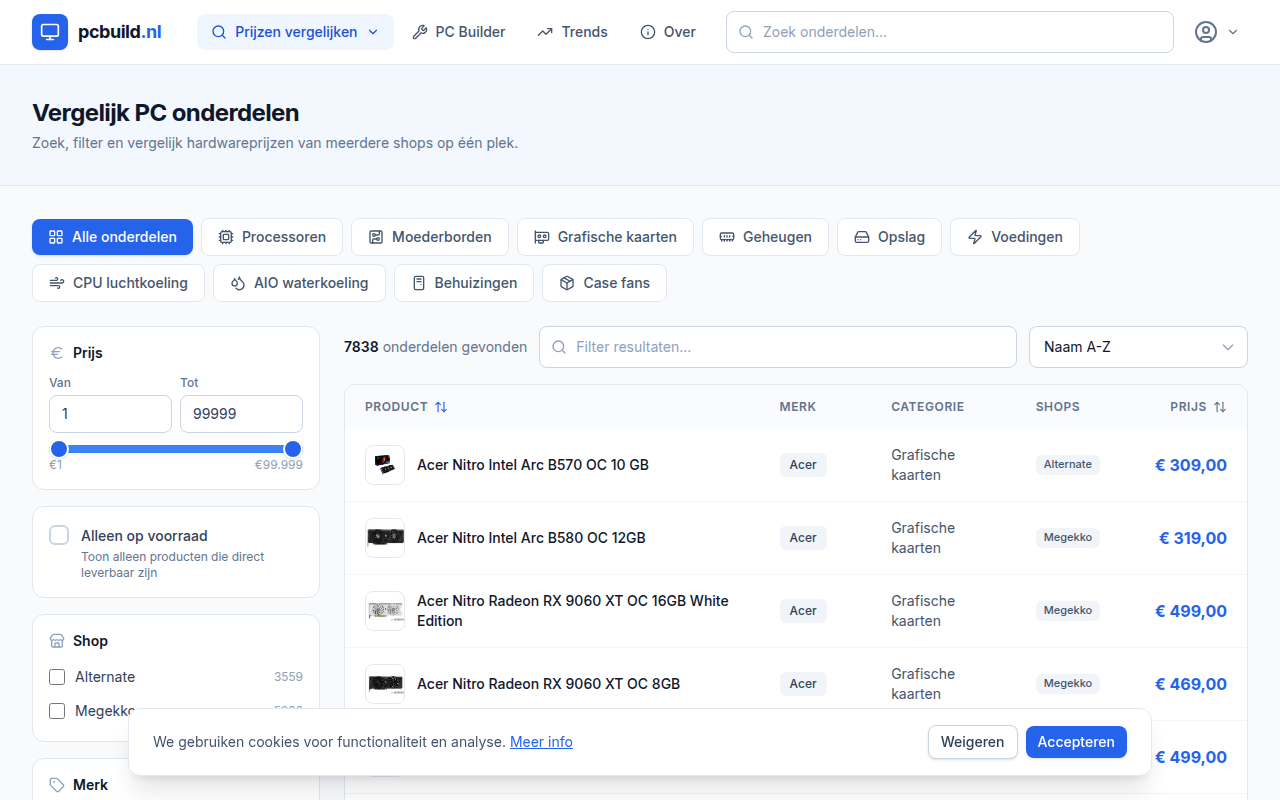Click the lightning bolt icon in Voedingen

pos(975,237)
